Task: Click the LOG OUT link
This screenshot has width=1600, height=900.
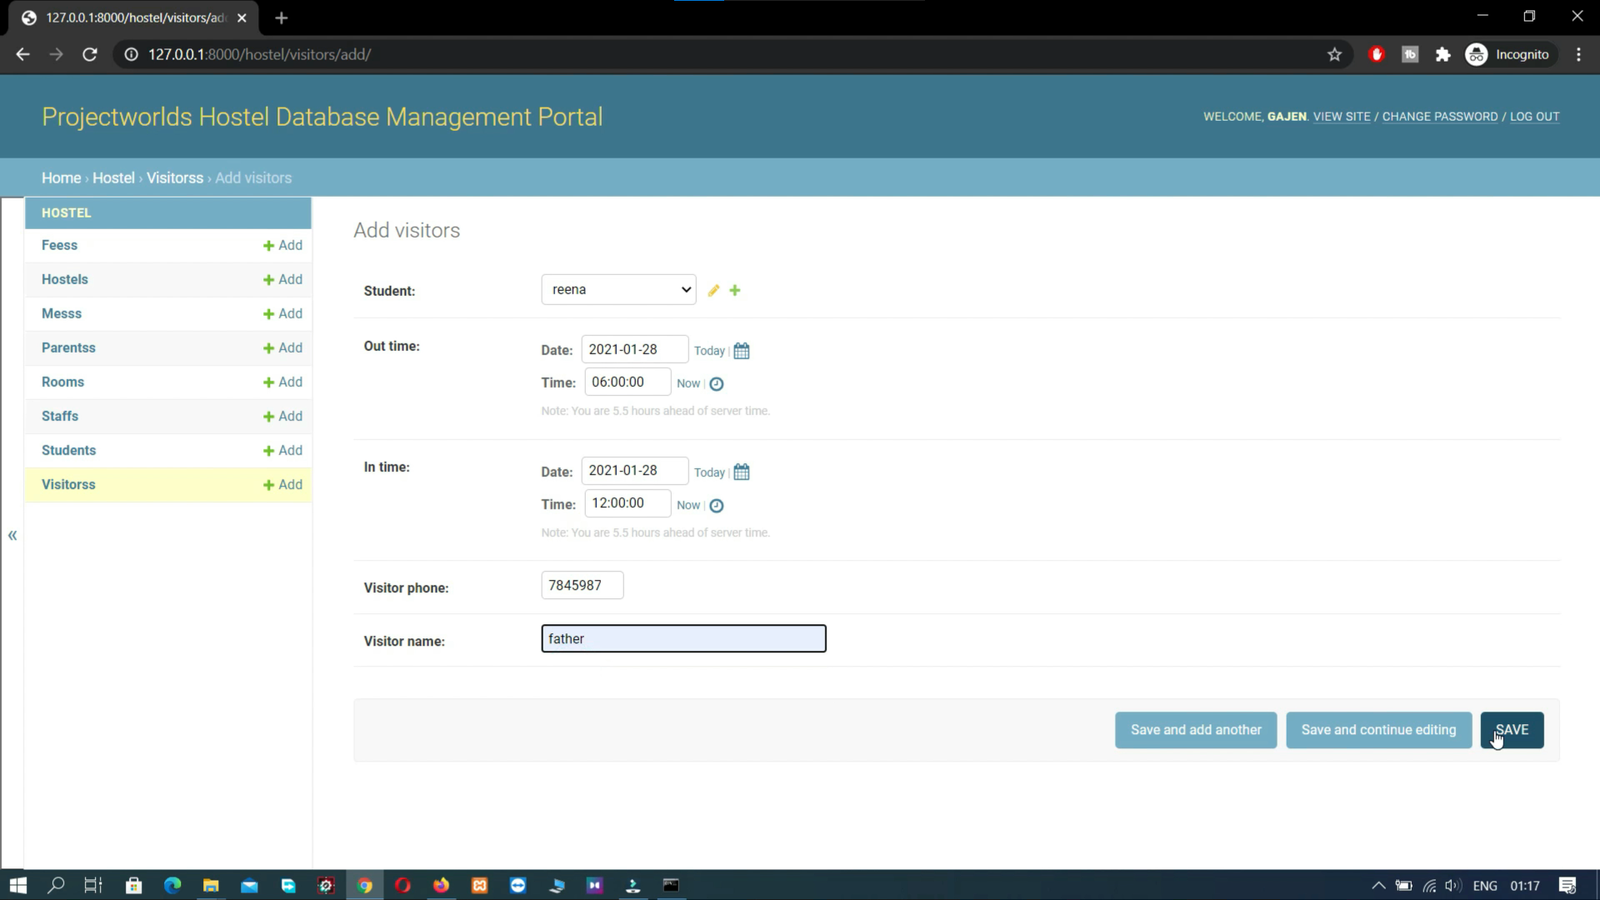Action: [x=1534, y=117]
